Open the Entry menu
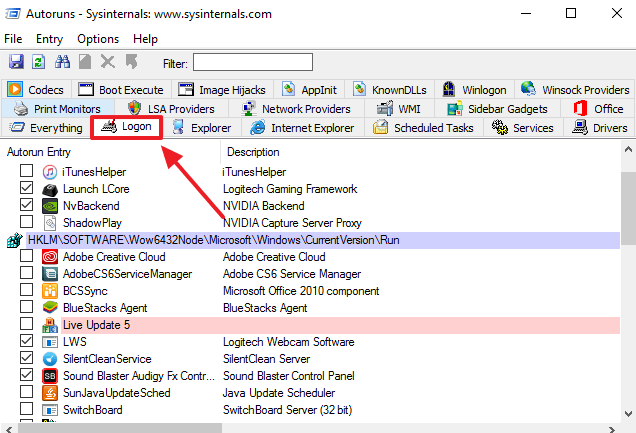 click(x=49, y=38)
